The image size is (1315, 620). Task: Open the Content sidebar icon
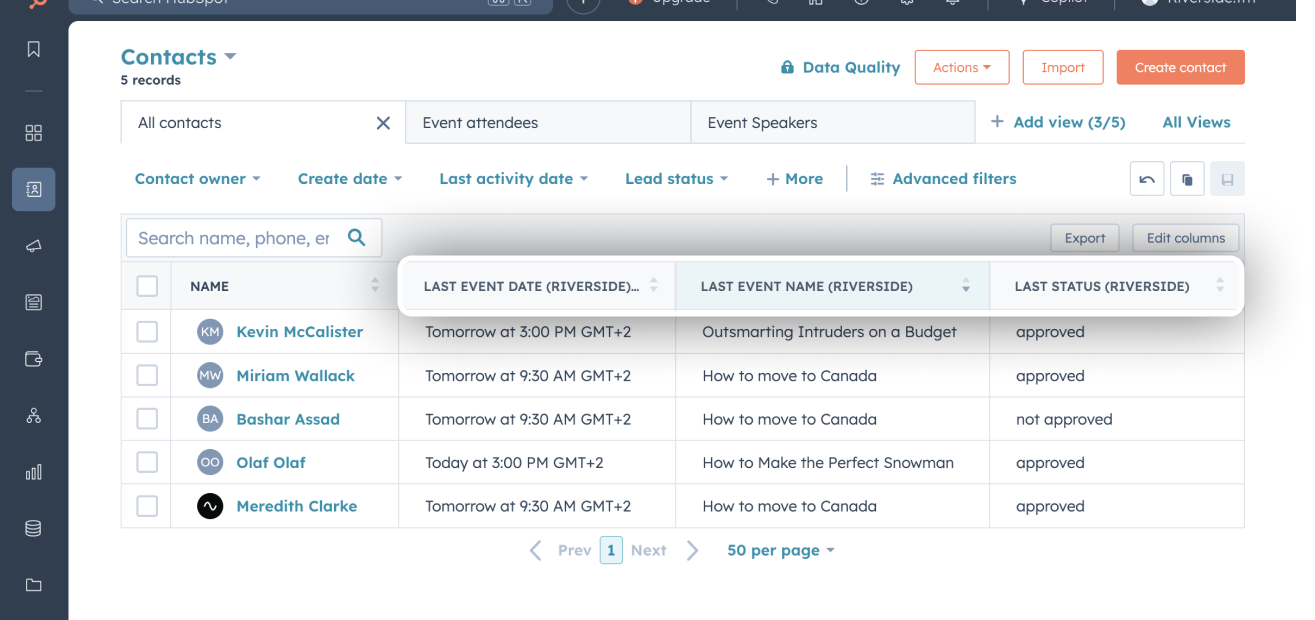coord(34,302)
